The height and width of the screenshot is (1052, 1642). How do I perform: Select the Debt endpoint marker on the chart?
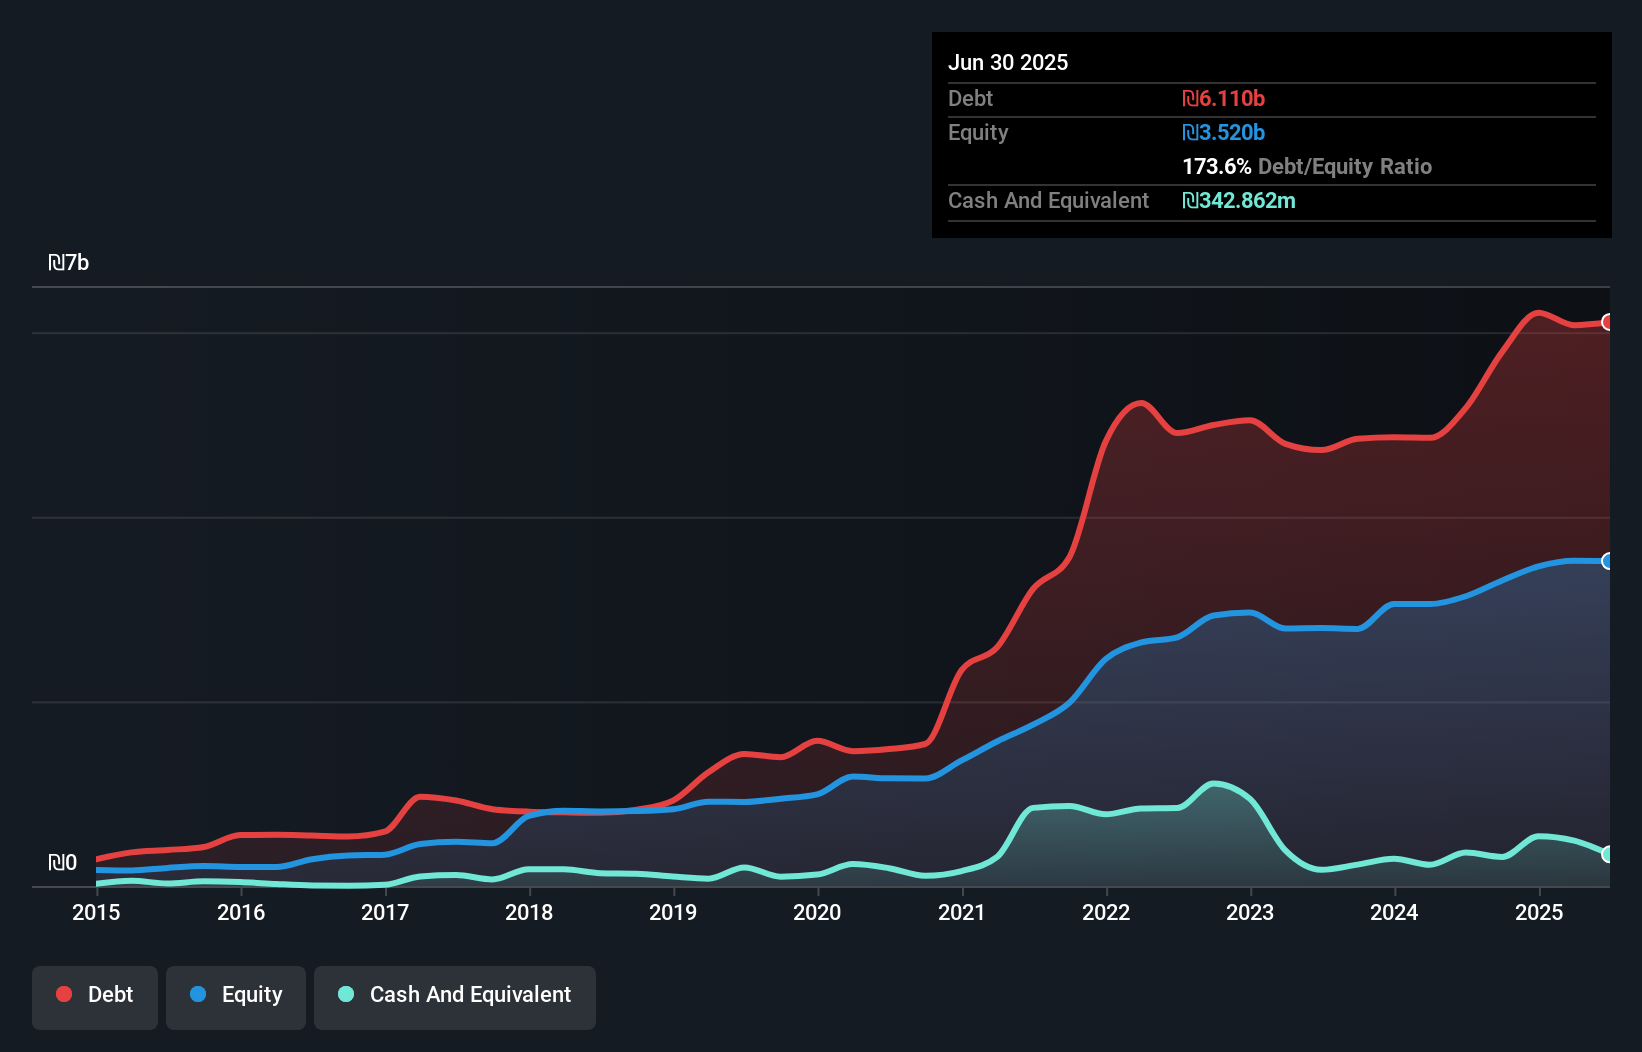1607,323
